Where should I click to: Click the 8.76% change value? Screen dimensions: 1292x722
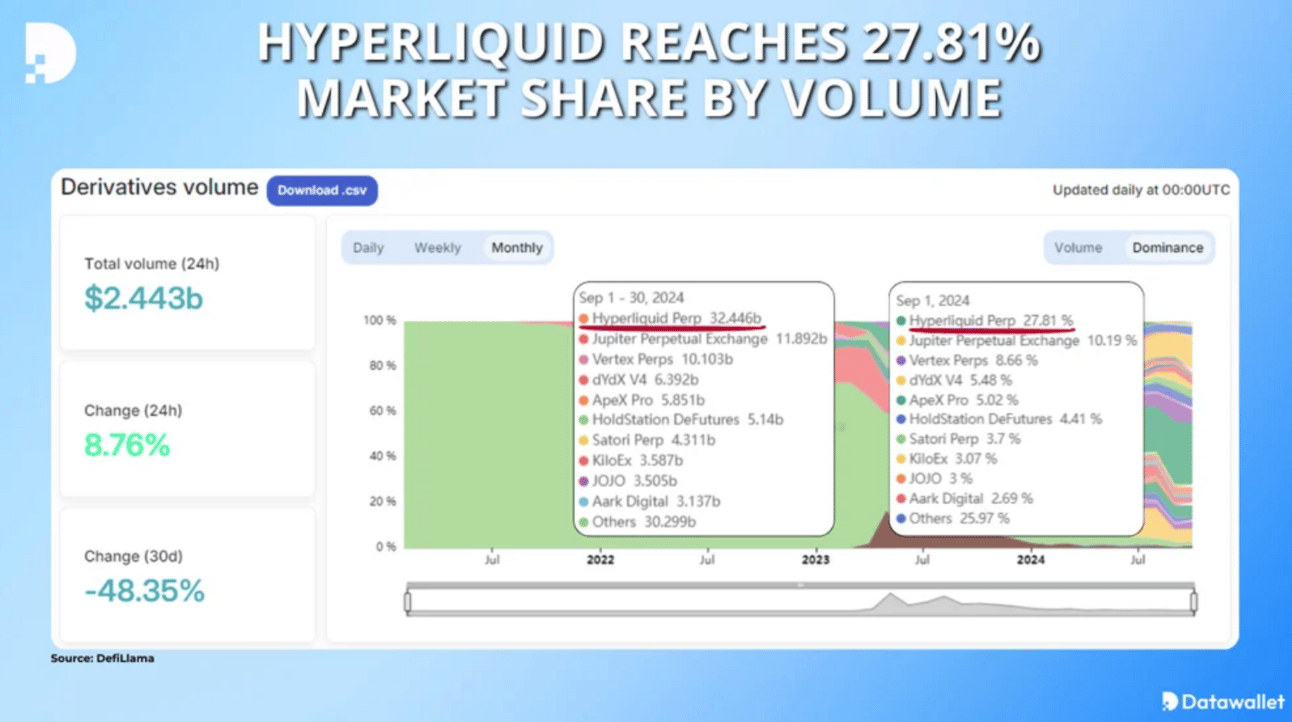click(127, 445)
